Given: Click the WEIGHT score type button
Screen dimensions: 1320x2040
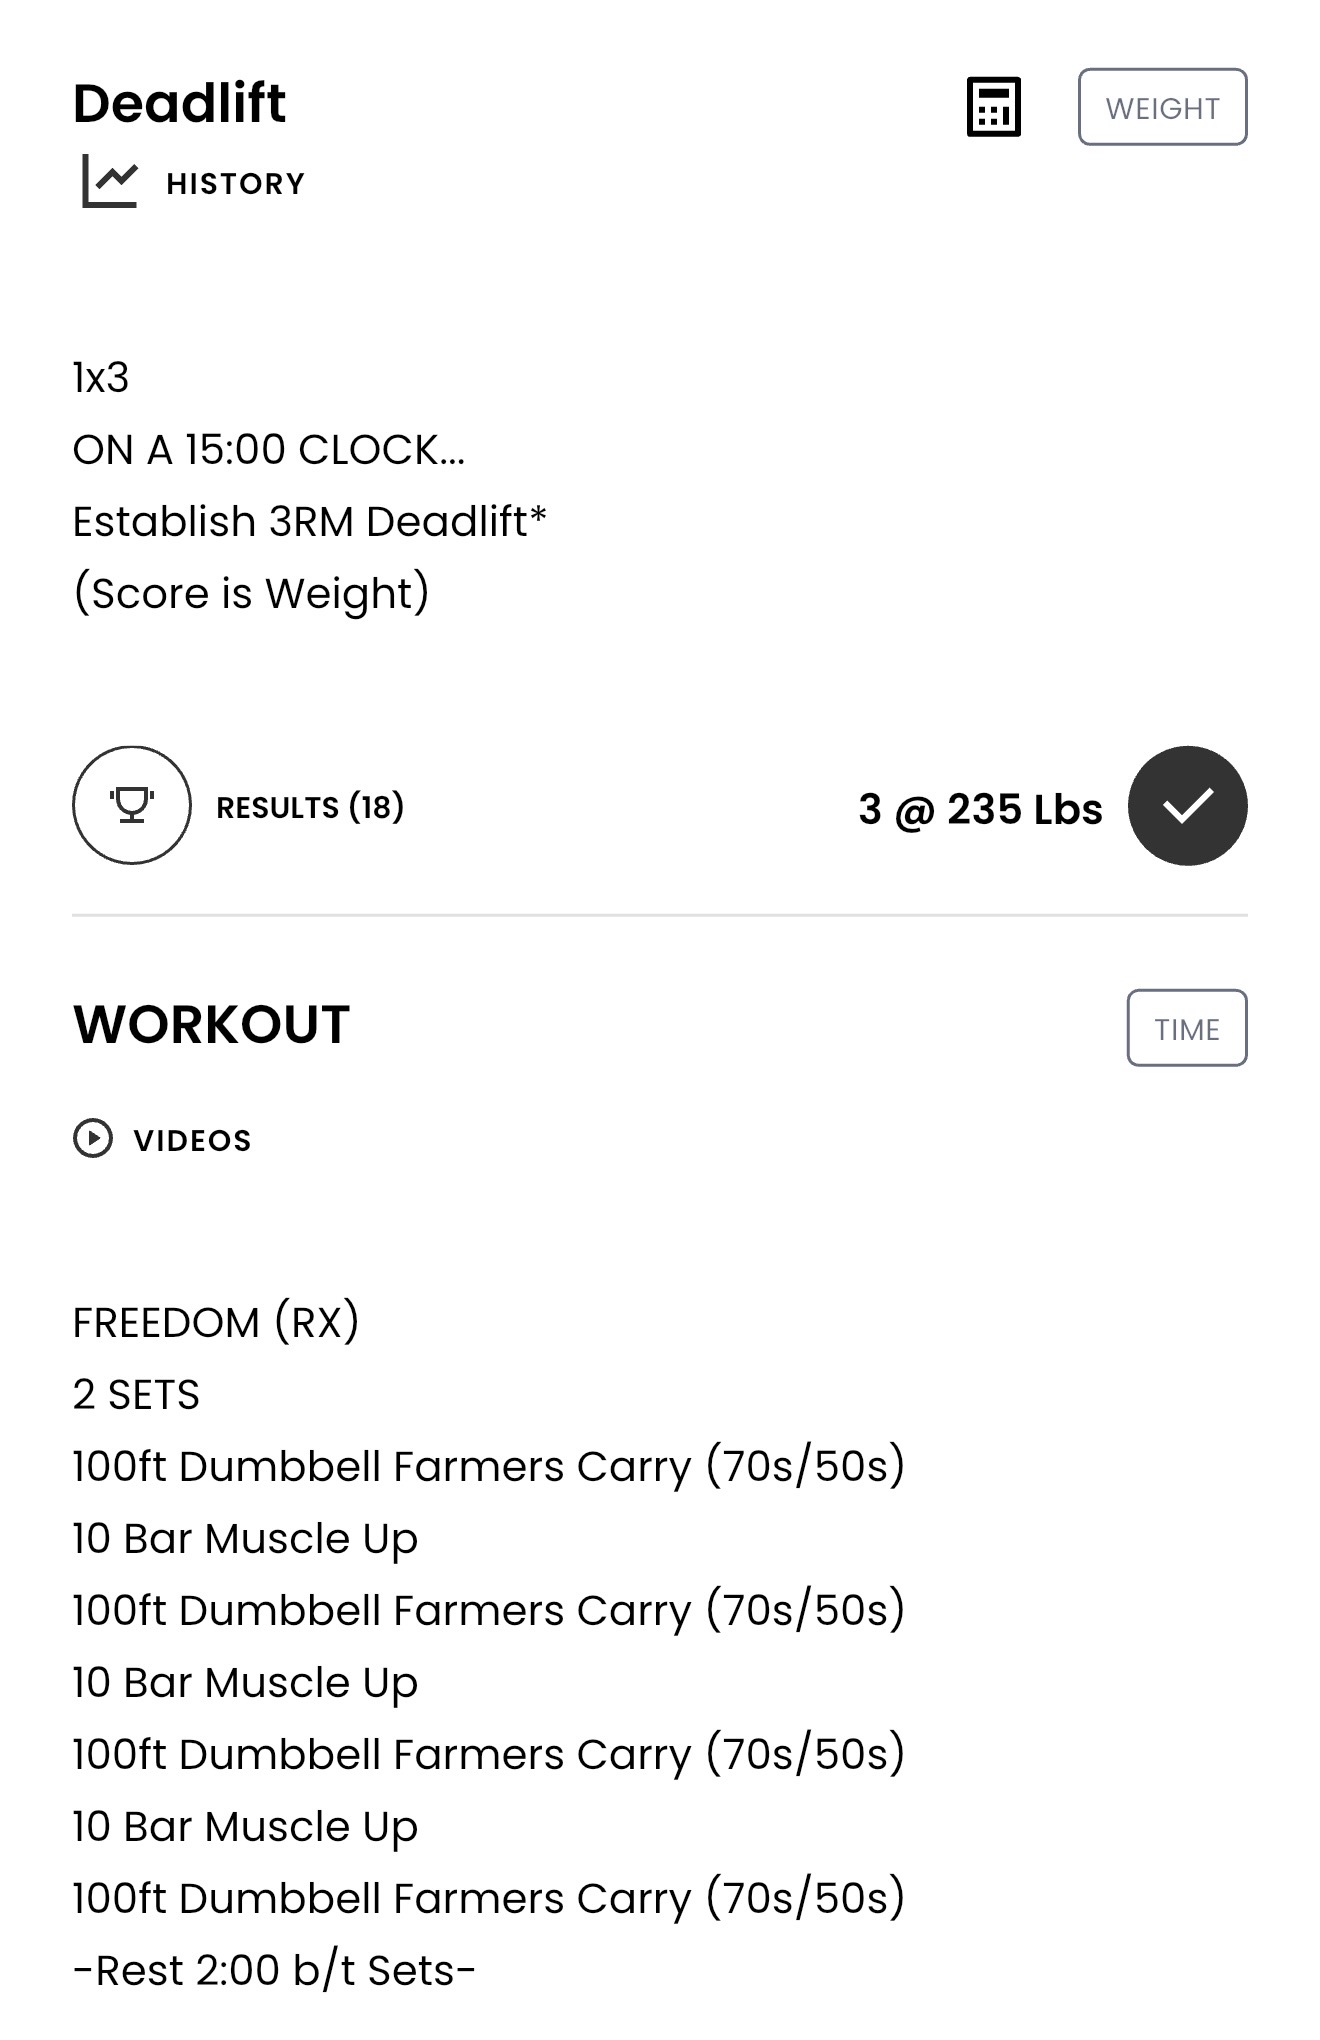Looking at the screenshot, I should (1162, 107).
